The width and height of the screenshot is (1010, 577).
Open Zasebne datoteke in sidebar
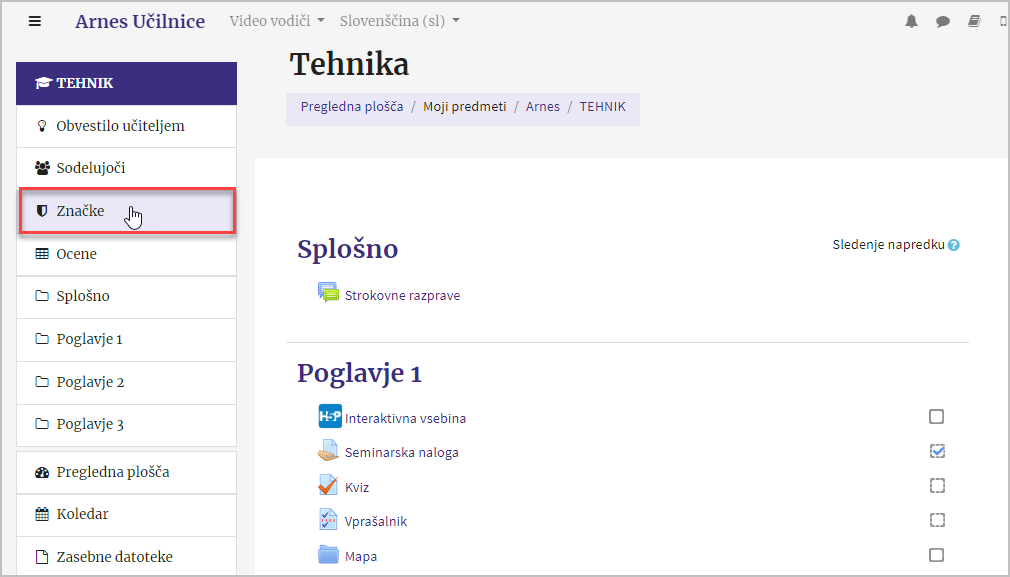coord(126,557)
